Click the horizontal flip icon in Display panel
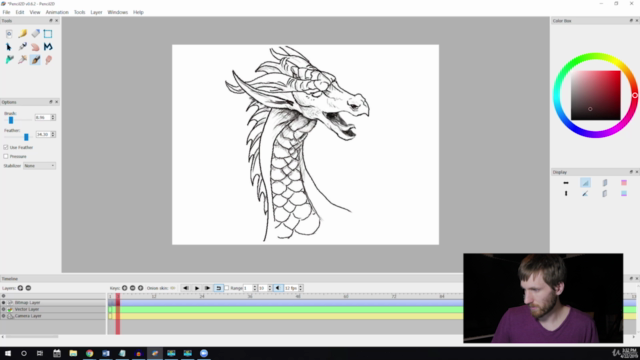Screen dimensions: 640x360 click(566, 183)
